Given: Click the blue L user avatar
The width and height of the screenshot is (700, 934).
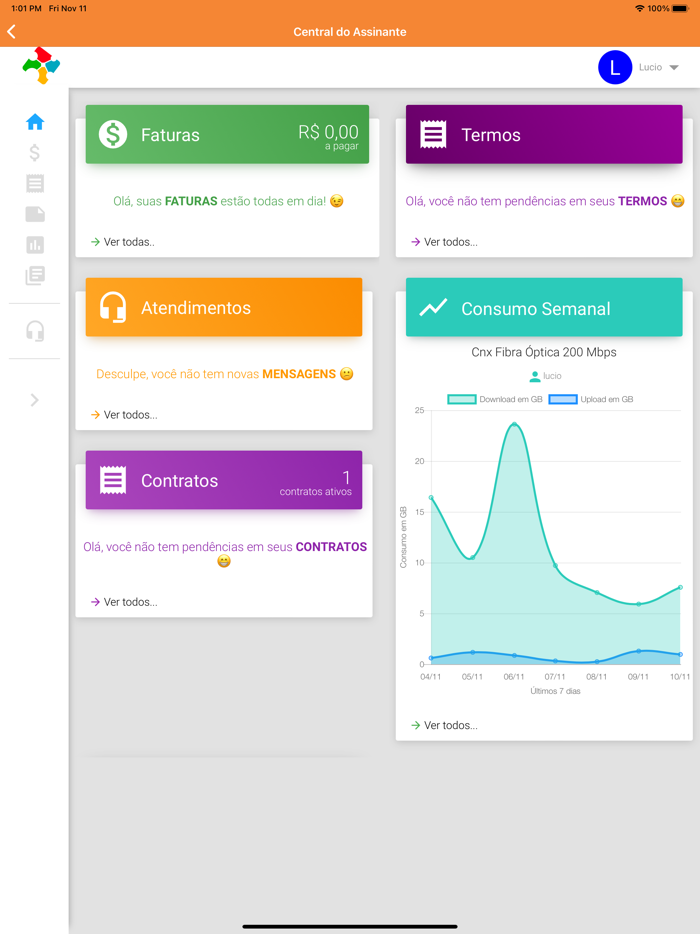Looking at the screenshot, I should (615, 67).
